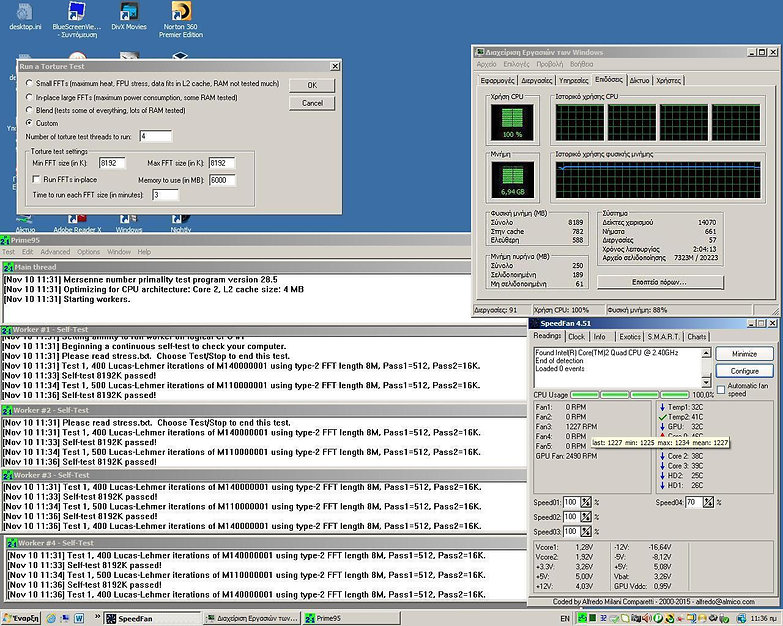Viewport: 783px width, 626px height.
Task: Open the Advanced menu in Prime95
Action: point(56,252)
